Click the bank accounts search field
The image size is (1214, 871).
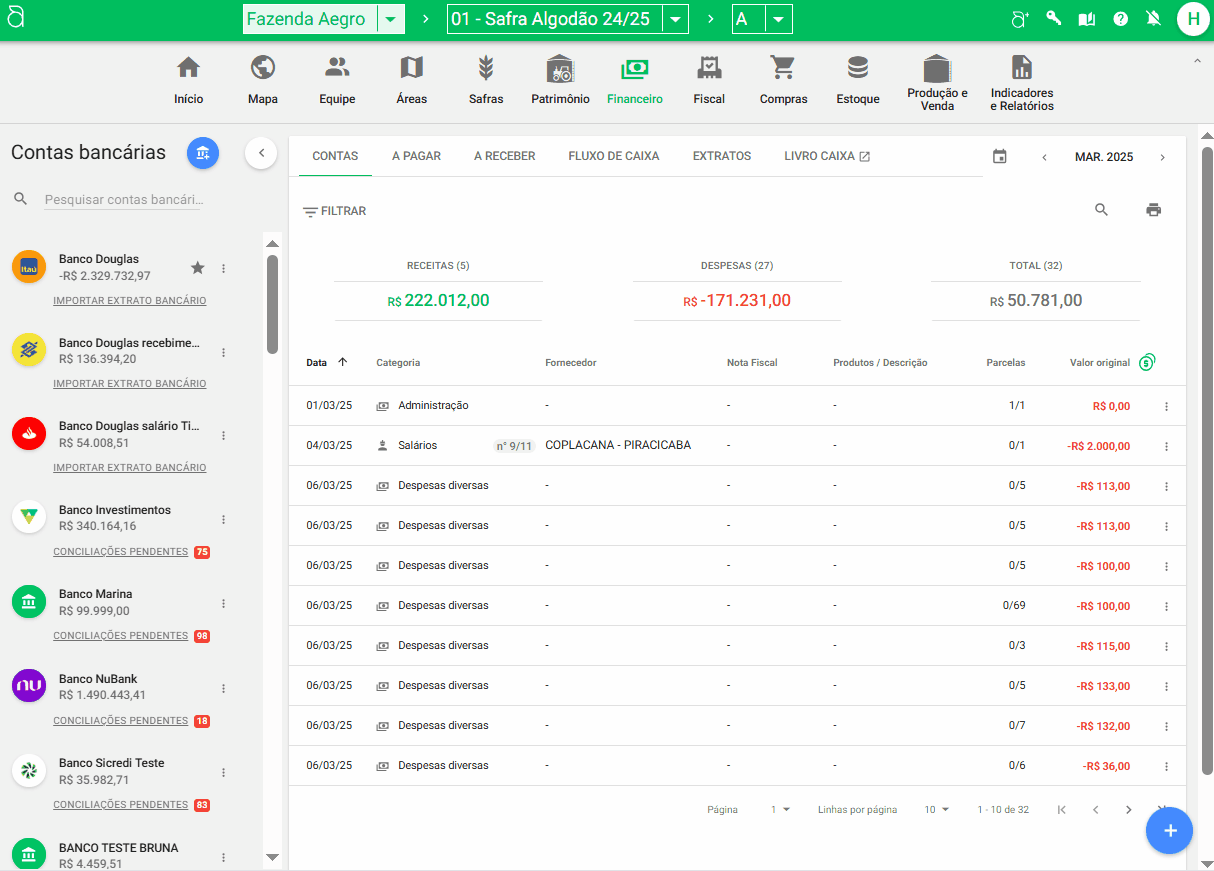(x=122, y=200)
